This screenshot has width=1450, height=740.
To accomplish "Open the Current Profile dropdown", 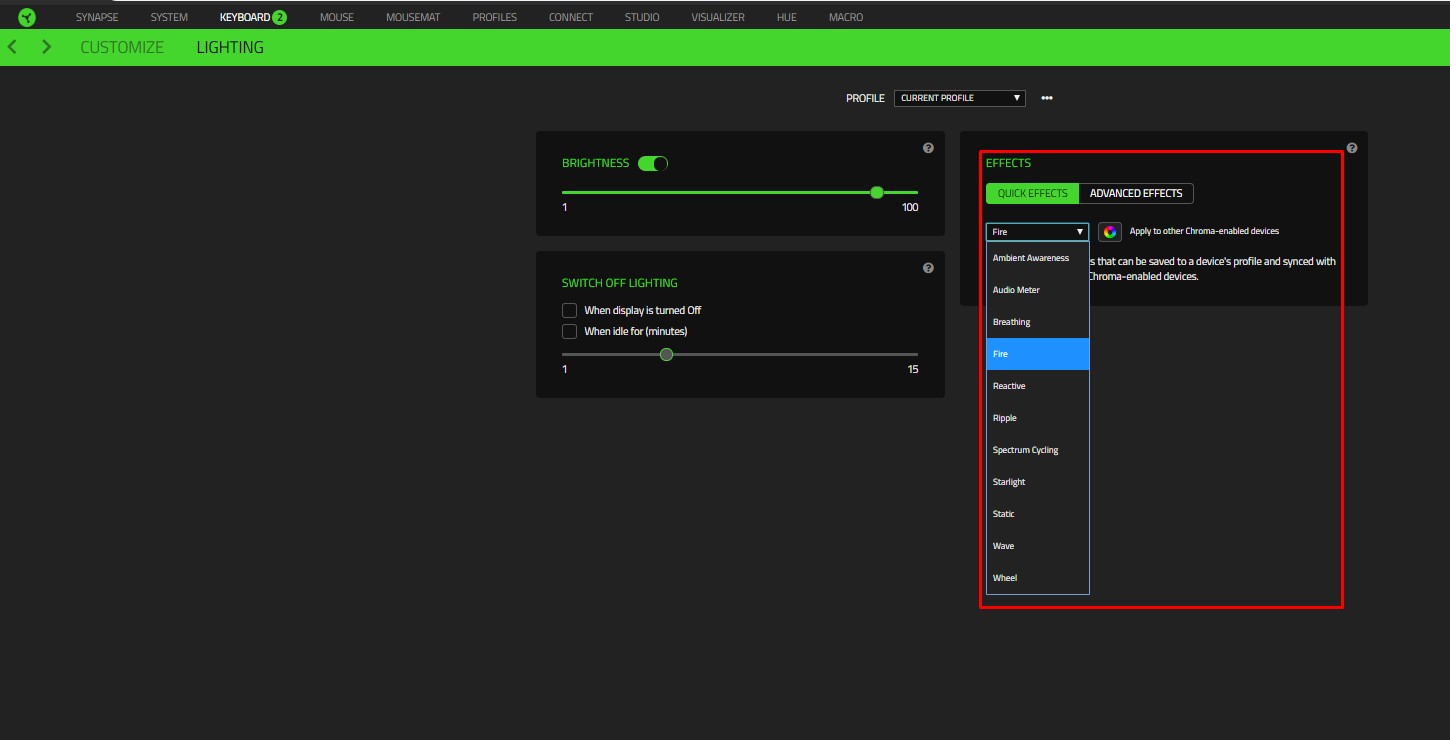I will [960, 98].
